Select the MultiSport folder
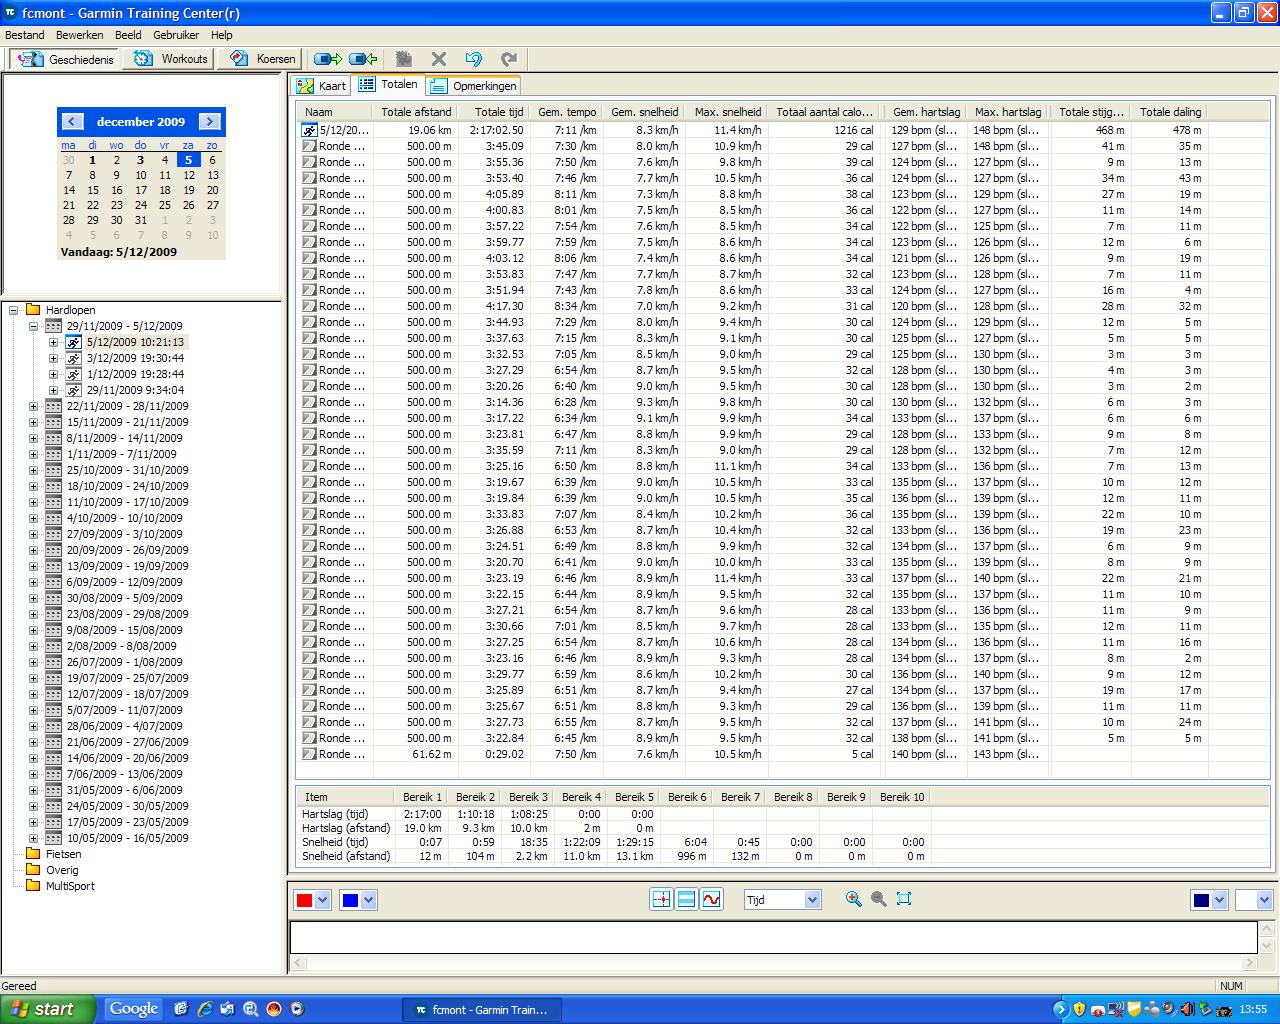This screenshot has width=1280, height=1024. tap(60, 886)
